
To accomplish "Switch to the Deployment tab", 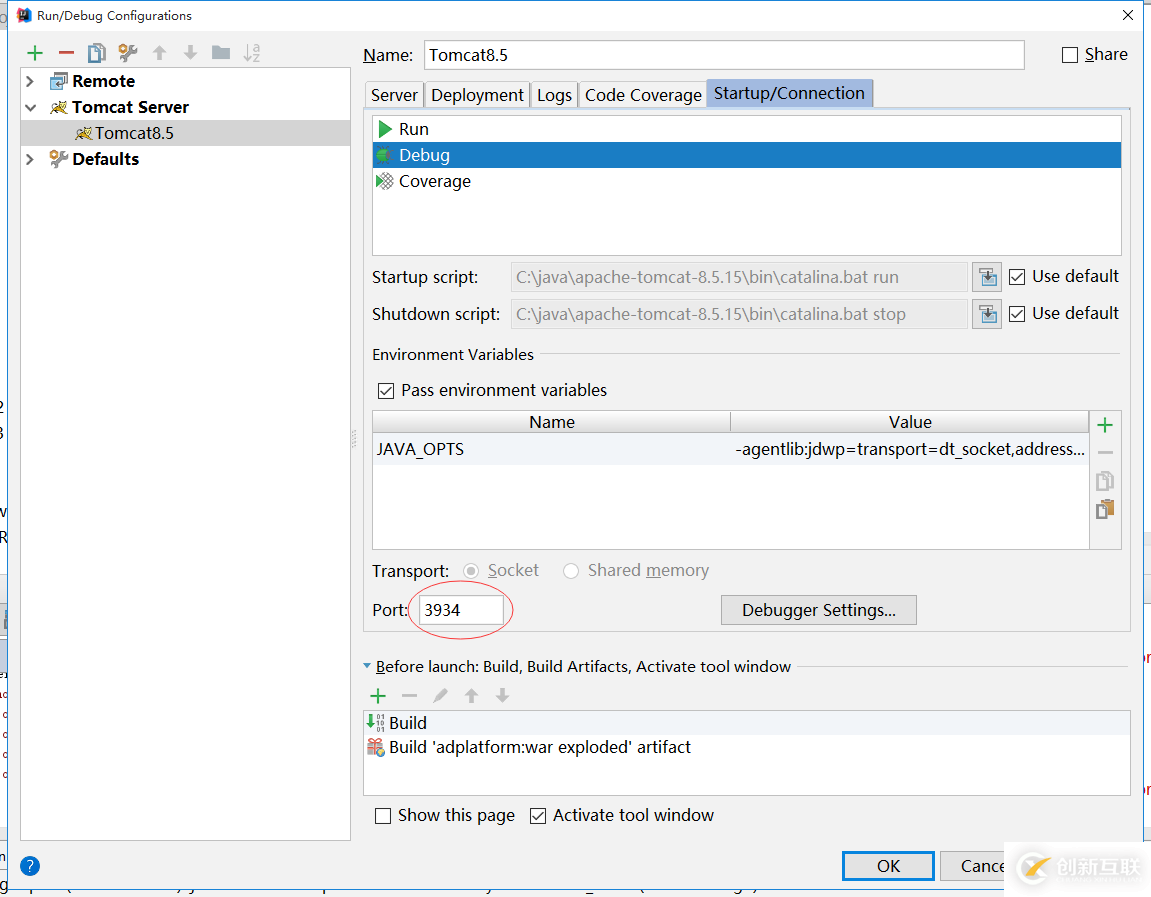I will point(477,95).
